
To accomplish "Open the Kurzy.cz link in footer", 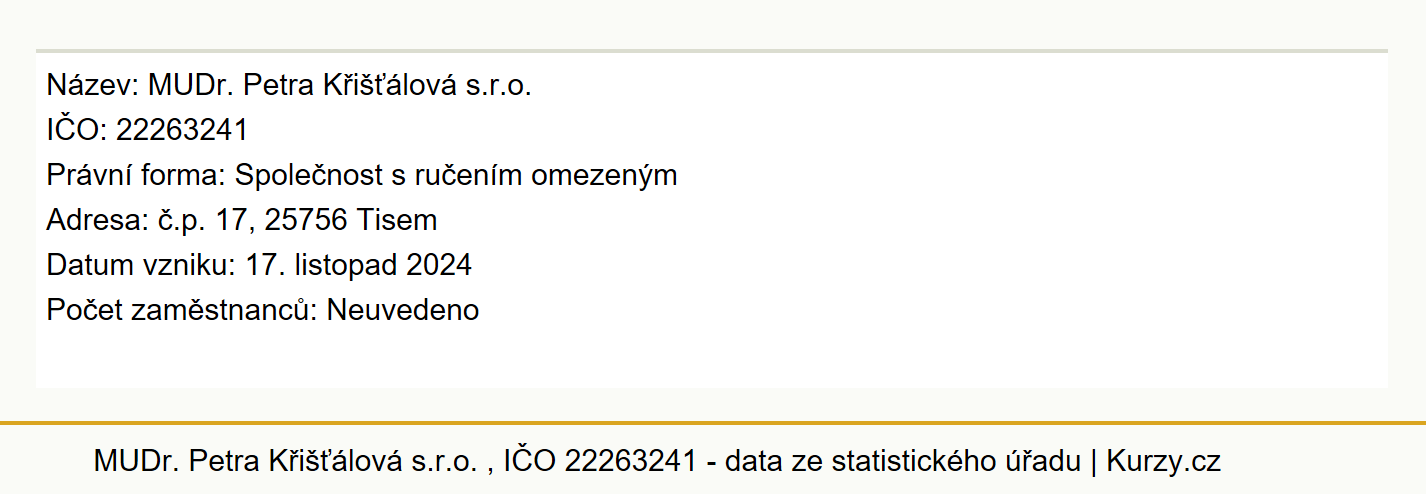I will (1164, 461).
